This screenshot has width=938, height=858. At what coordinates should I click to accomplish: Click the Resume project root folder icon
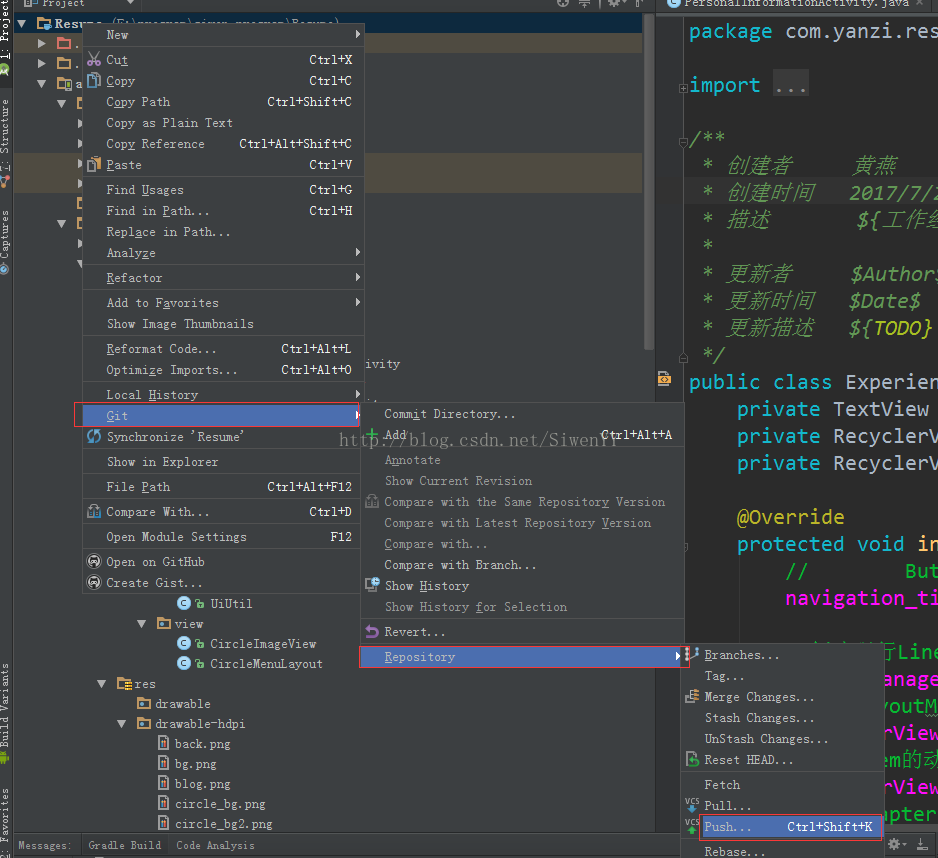tap(44, 23)
